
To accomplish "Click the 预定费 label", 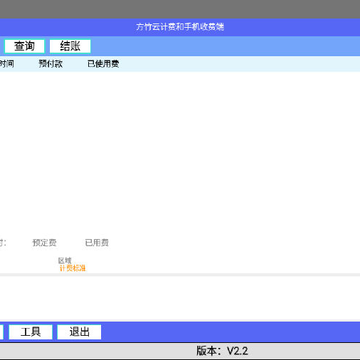I will click(44, 243).
